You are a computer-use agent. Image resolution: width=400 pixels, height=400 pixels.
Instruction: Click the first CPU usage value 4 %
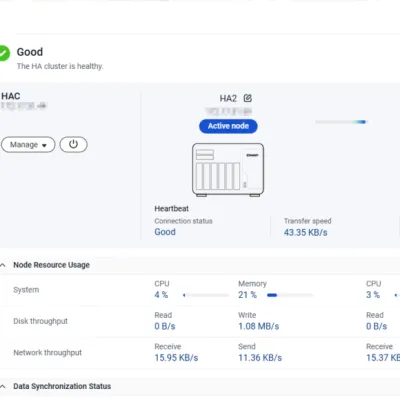pyautogui.click(x=161, y=295)
